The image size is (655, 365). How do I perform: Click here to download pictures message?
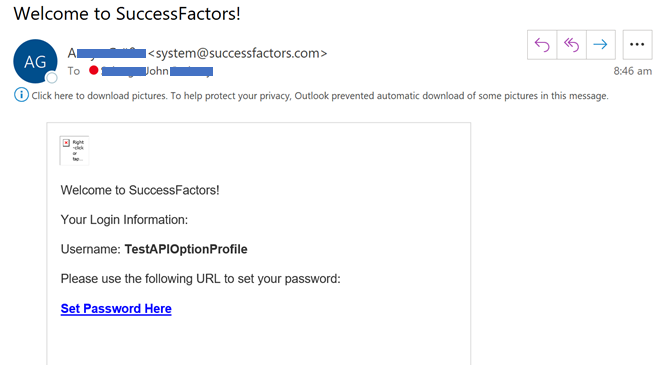[x=320, y=96]
